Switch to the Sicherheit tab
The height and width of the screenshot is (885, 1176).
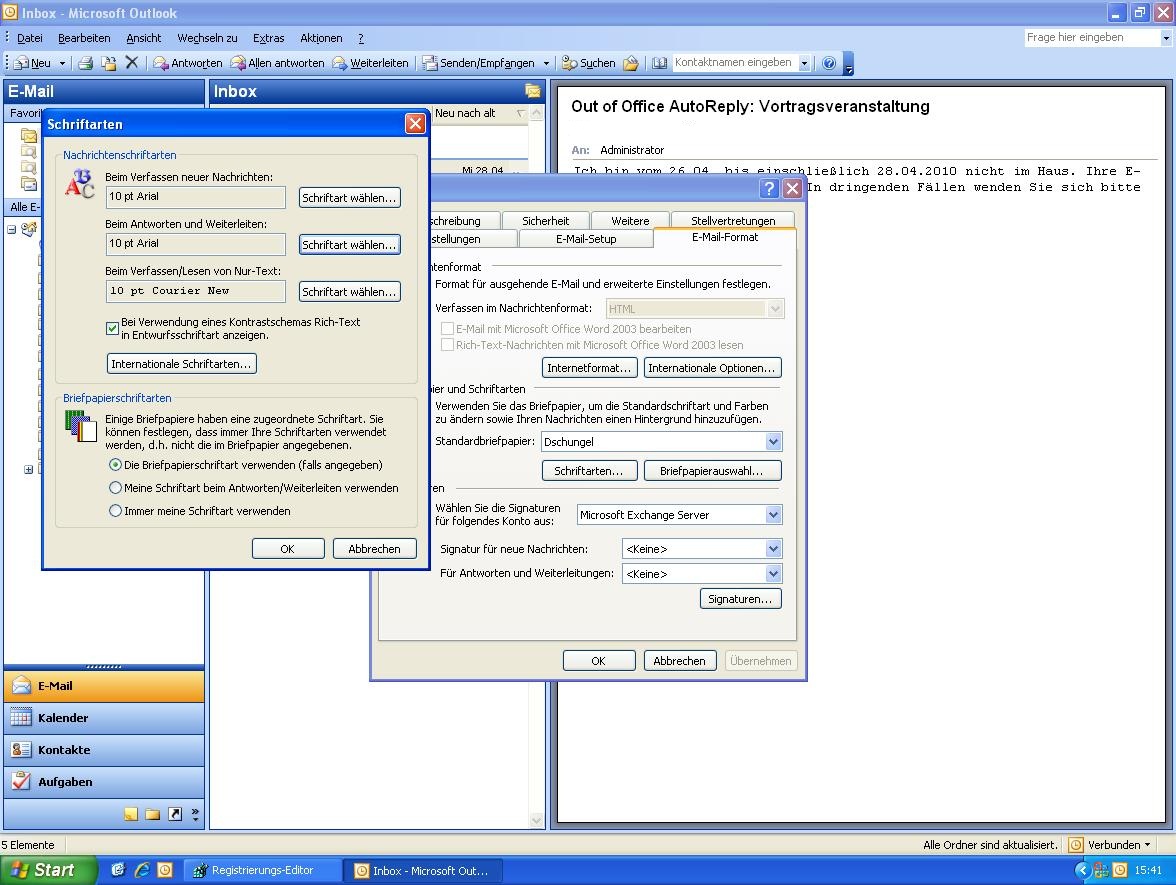pos(545,220)
